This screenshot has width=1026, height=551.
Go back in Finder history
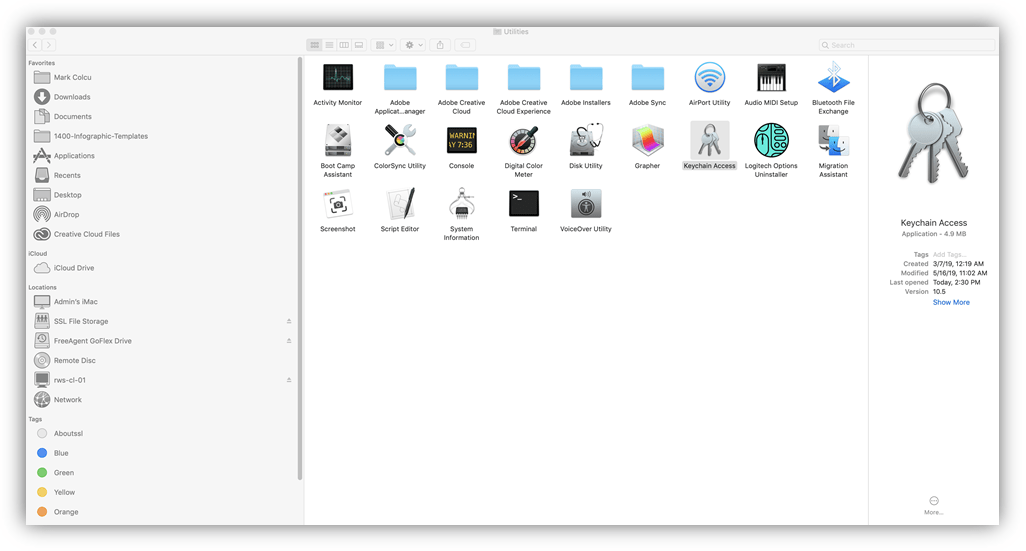[x=35, y=45]
